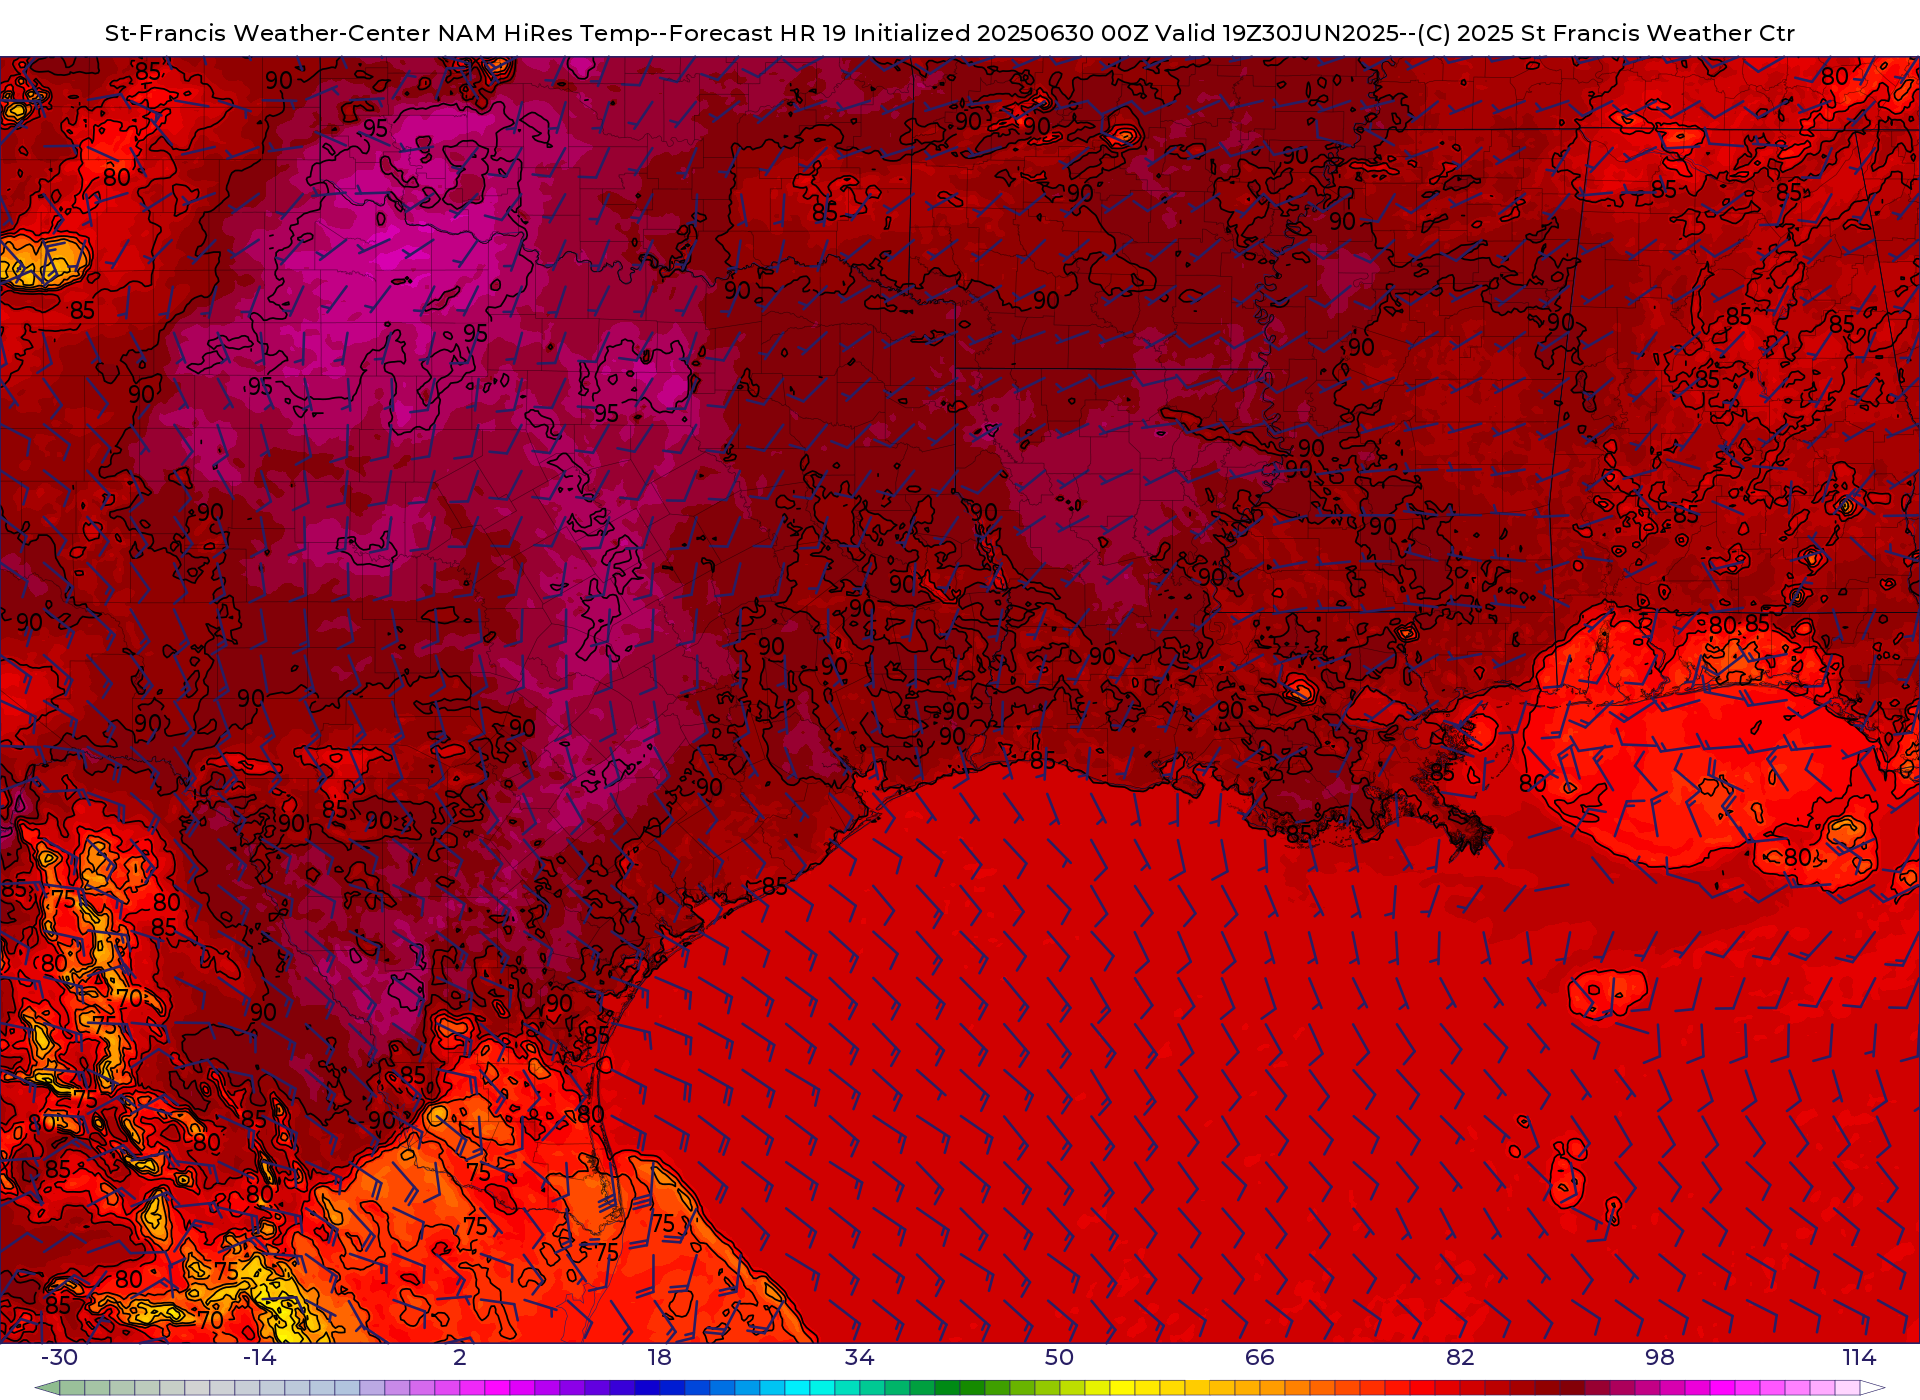1920x1400 pixels.
Task: Click the 98 colorbar label
Action: point(1660,1357)
